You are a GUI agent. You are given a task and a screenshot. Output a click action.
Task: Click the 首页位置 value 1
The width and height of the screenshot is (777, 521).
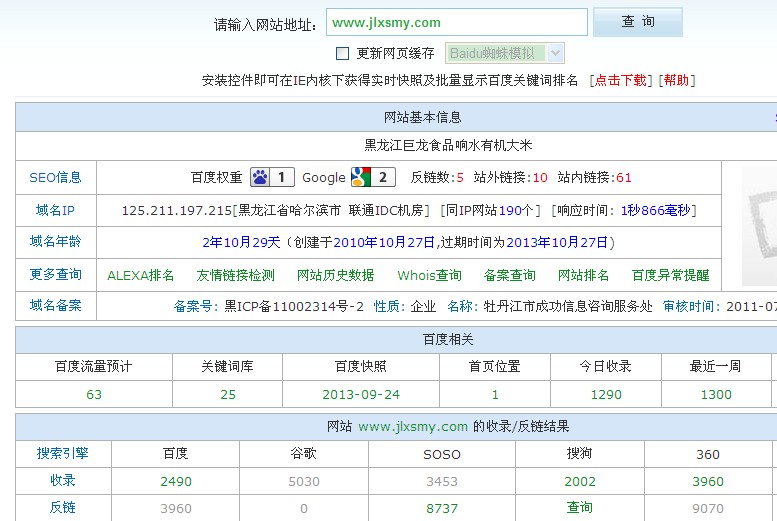[495, 395]
